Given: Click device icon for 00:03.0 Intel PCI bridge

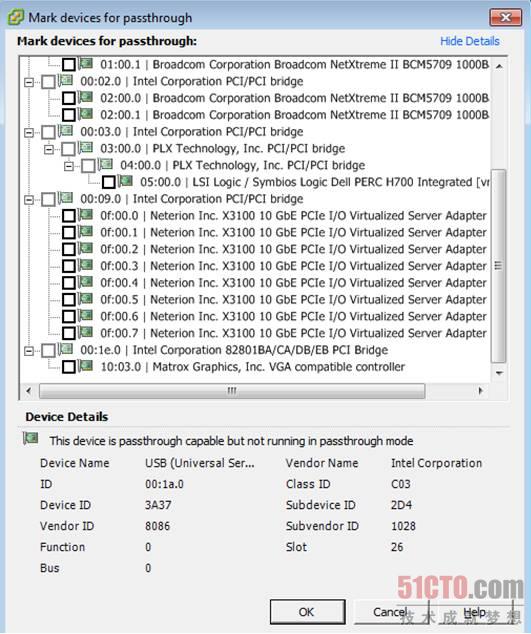Looking at the screenshot, I should (66, 130).
